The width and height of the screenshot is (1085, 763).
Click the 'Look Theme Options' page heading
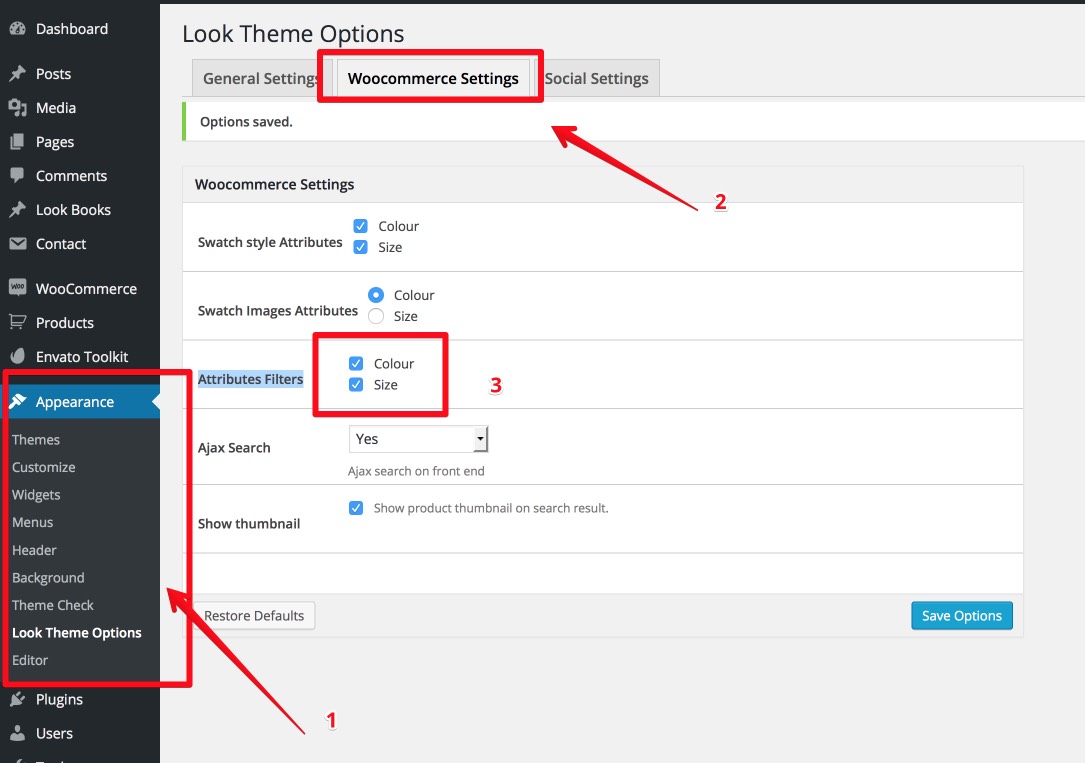click(293, 34)
